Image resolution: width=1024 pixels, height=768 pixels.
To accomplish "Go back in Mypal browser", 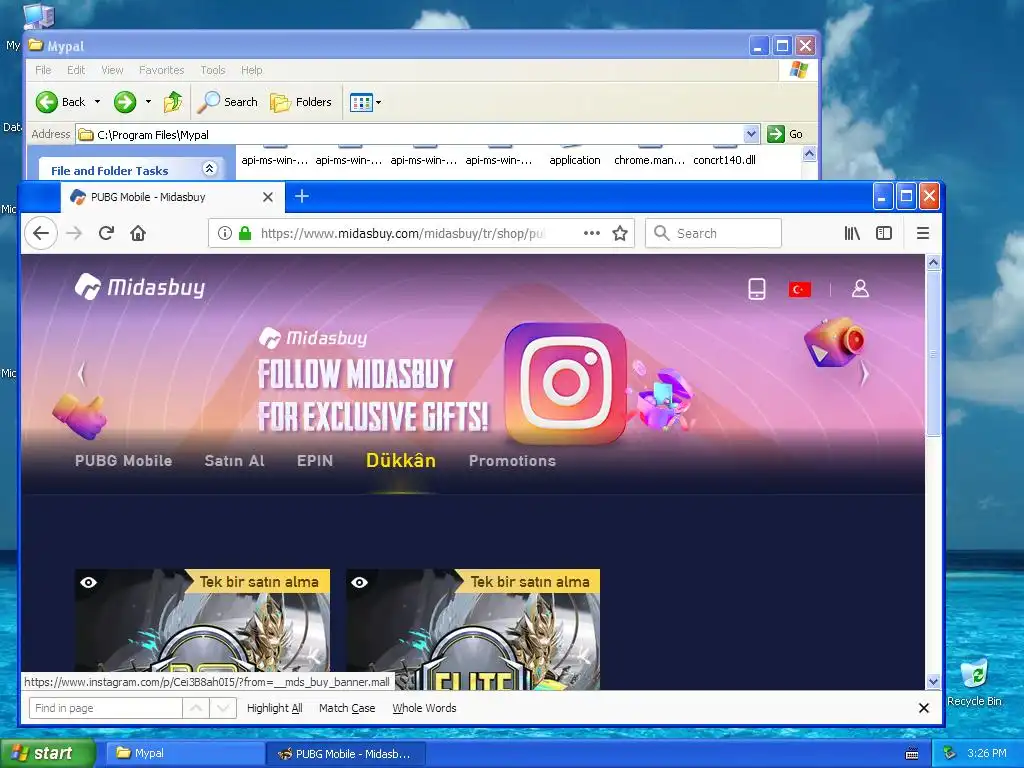I will point(41,233).
